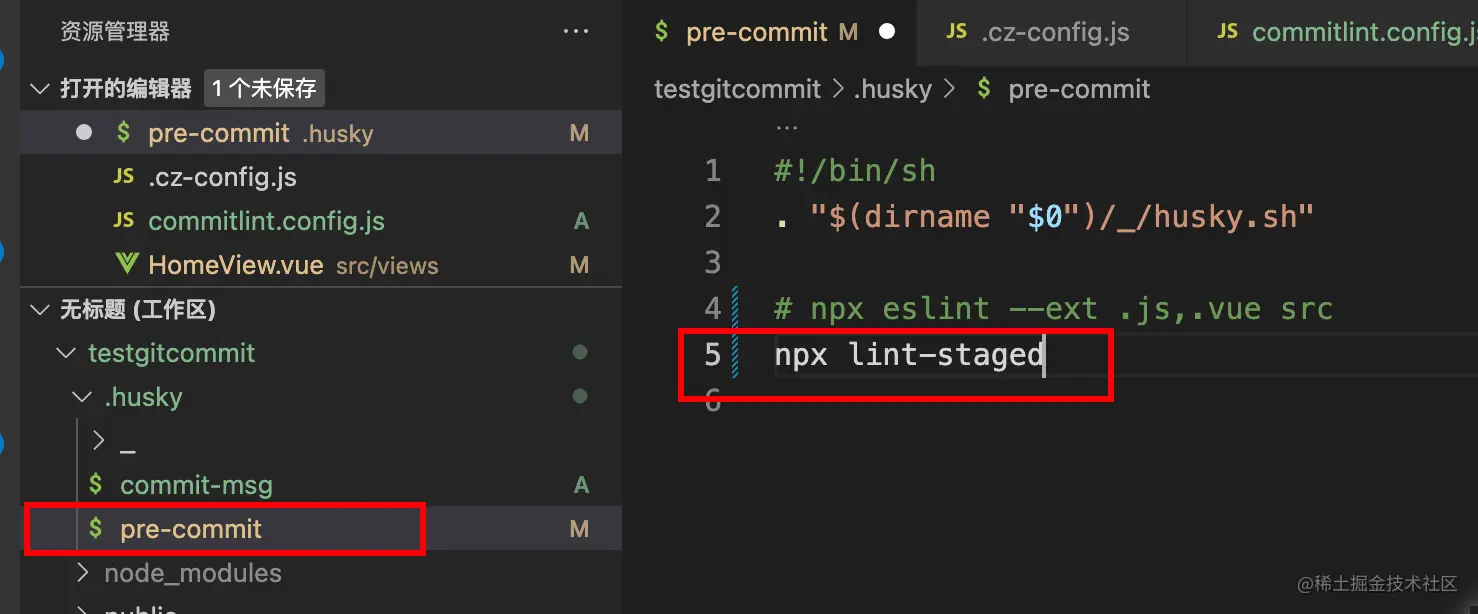Image resolution: width=1478 pixels, height=614 pixels.
Task: Click the JS icon on the commitlint.config.js tab
Action: [1227, 32]
